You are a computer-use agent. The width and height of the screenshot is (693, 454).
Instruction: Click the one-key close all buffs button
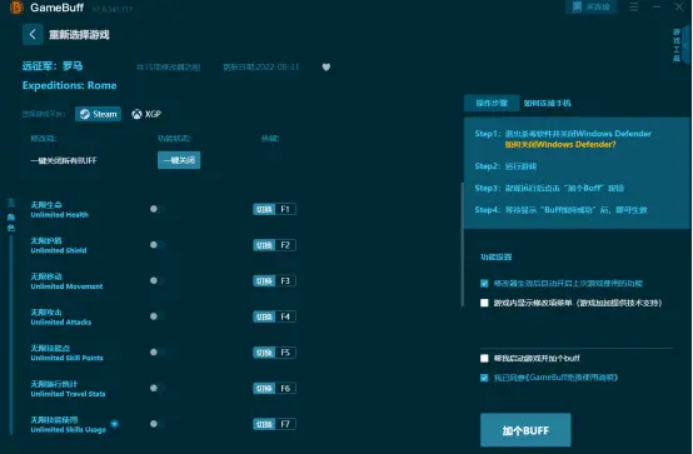(x=179, y=160)
